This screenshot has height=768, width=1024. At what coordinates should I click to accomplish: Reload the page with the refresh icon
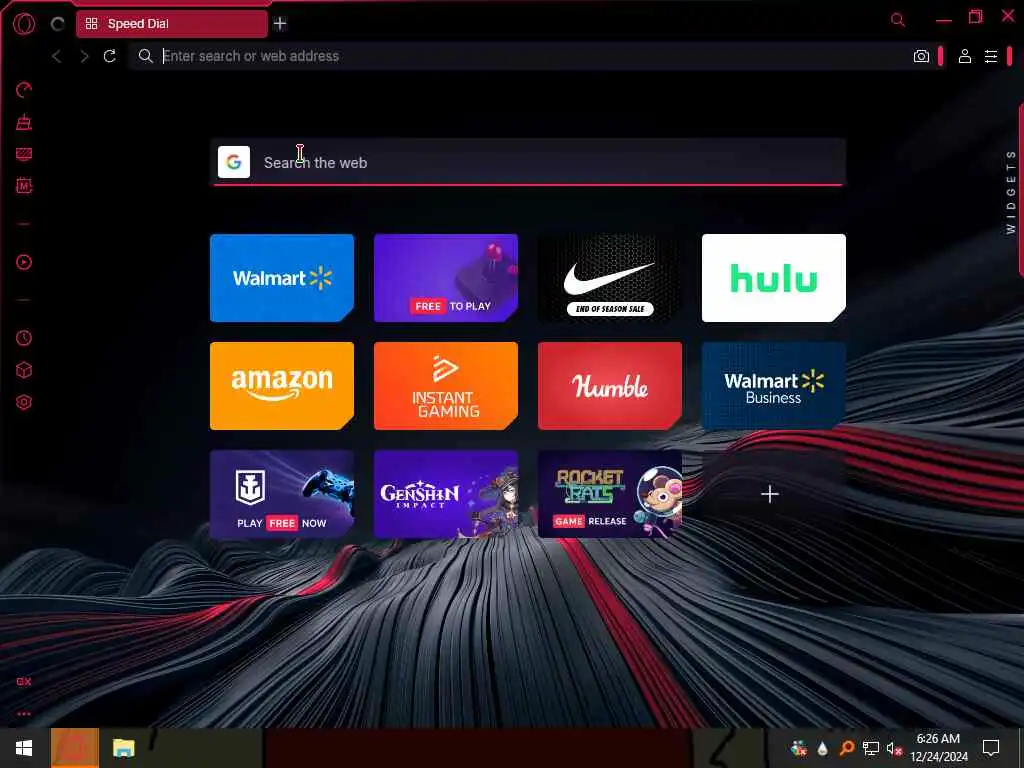(x=110, y=56)
